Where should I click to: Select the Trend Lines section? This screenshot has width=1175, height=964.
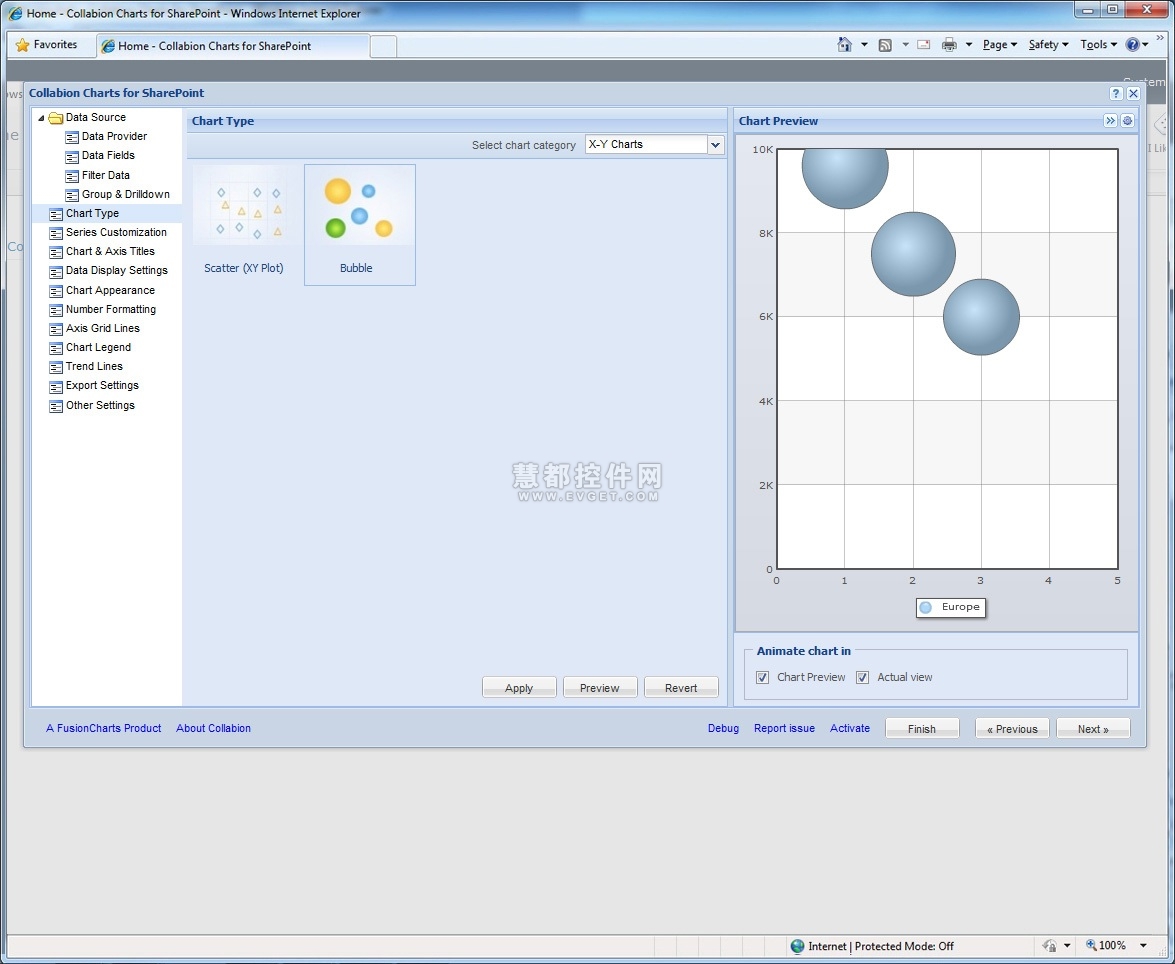pos(94,366)
